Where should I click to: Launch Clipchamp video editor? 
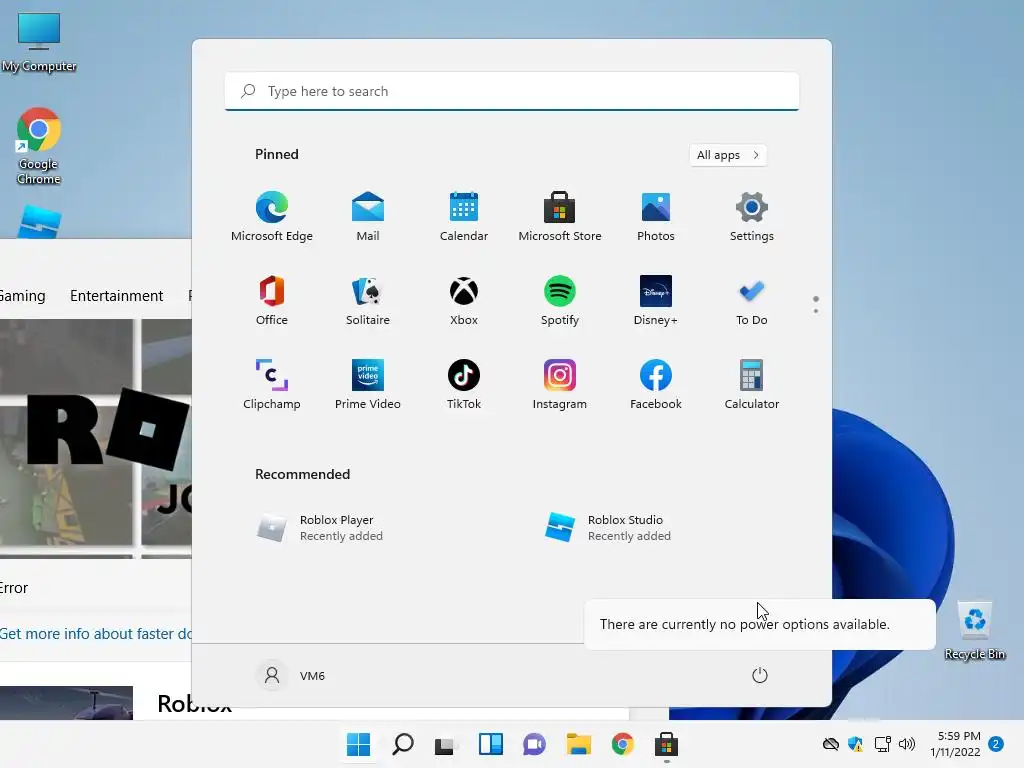click(272, 385)
